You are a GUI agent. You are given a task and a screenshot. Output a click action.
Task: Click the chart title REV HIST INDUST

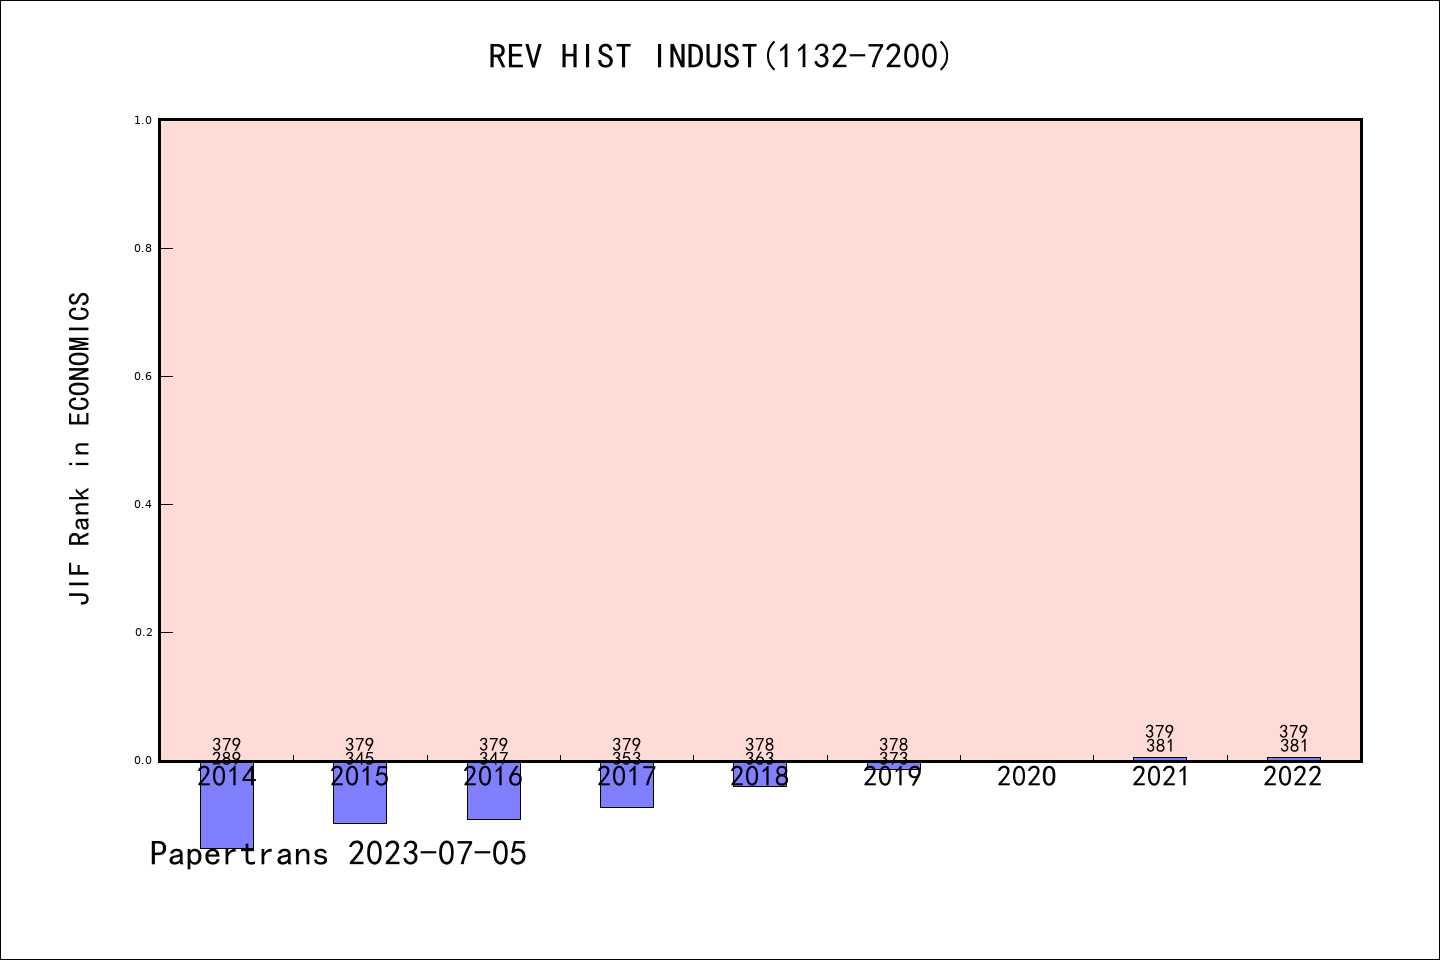[x=719, y=56]
